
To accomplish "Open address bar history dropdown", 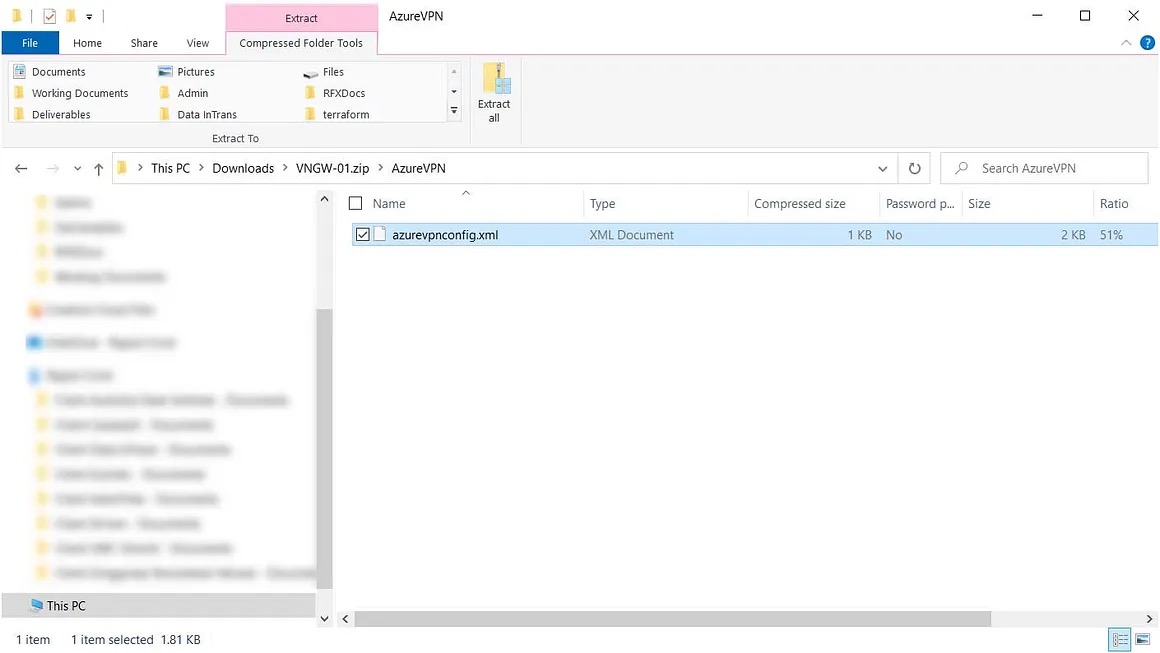I will click(x=882, y=169).
